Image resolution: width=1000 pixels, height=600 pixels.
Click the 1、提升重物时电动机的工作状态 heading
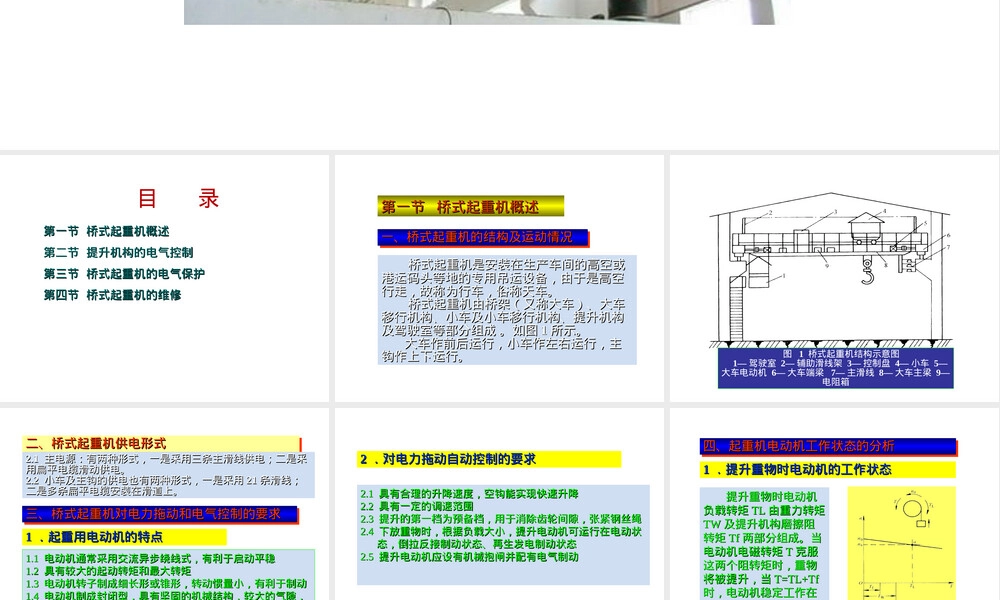pyautogui.click(x=828, y=470)
